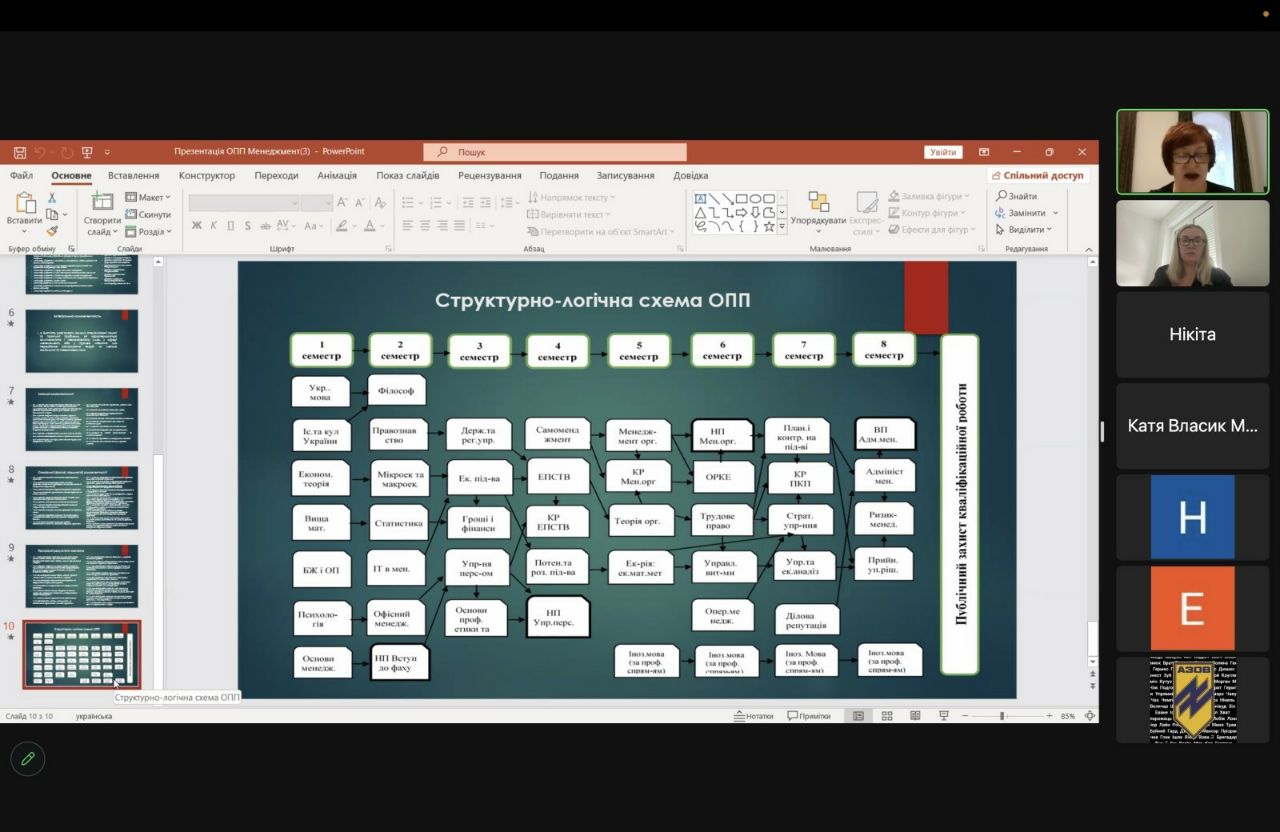Click the zoom in plus button
This screenshot has height=832, width=1280.
(1049, 716)
